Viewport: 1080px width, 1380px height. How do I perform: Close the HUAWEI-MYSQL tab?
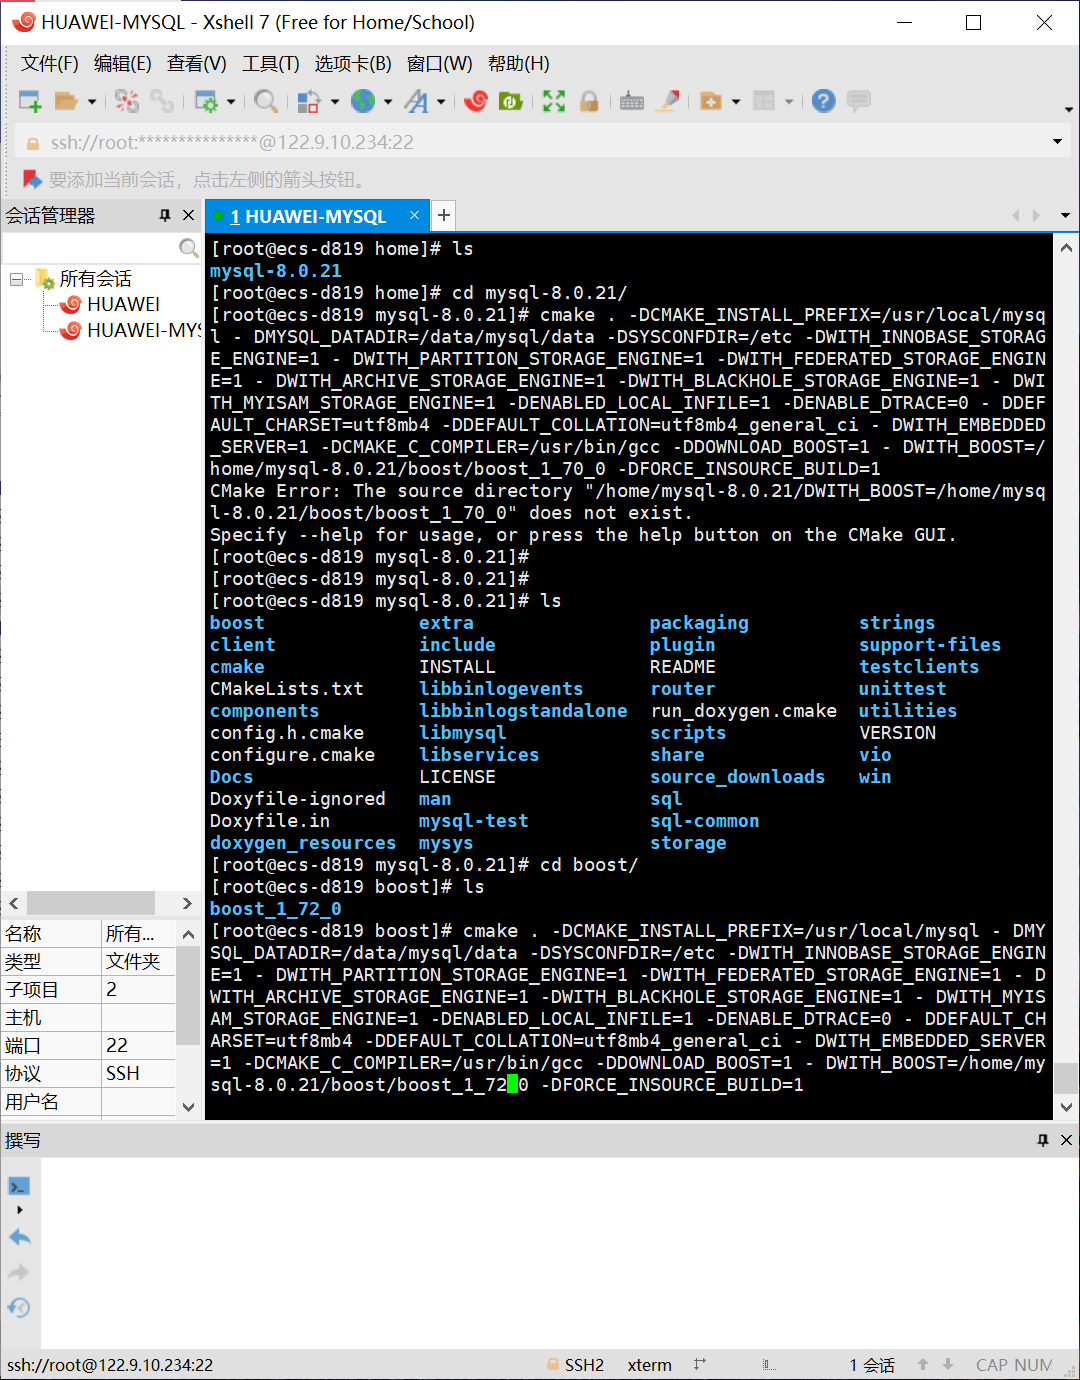click(414, 215)
